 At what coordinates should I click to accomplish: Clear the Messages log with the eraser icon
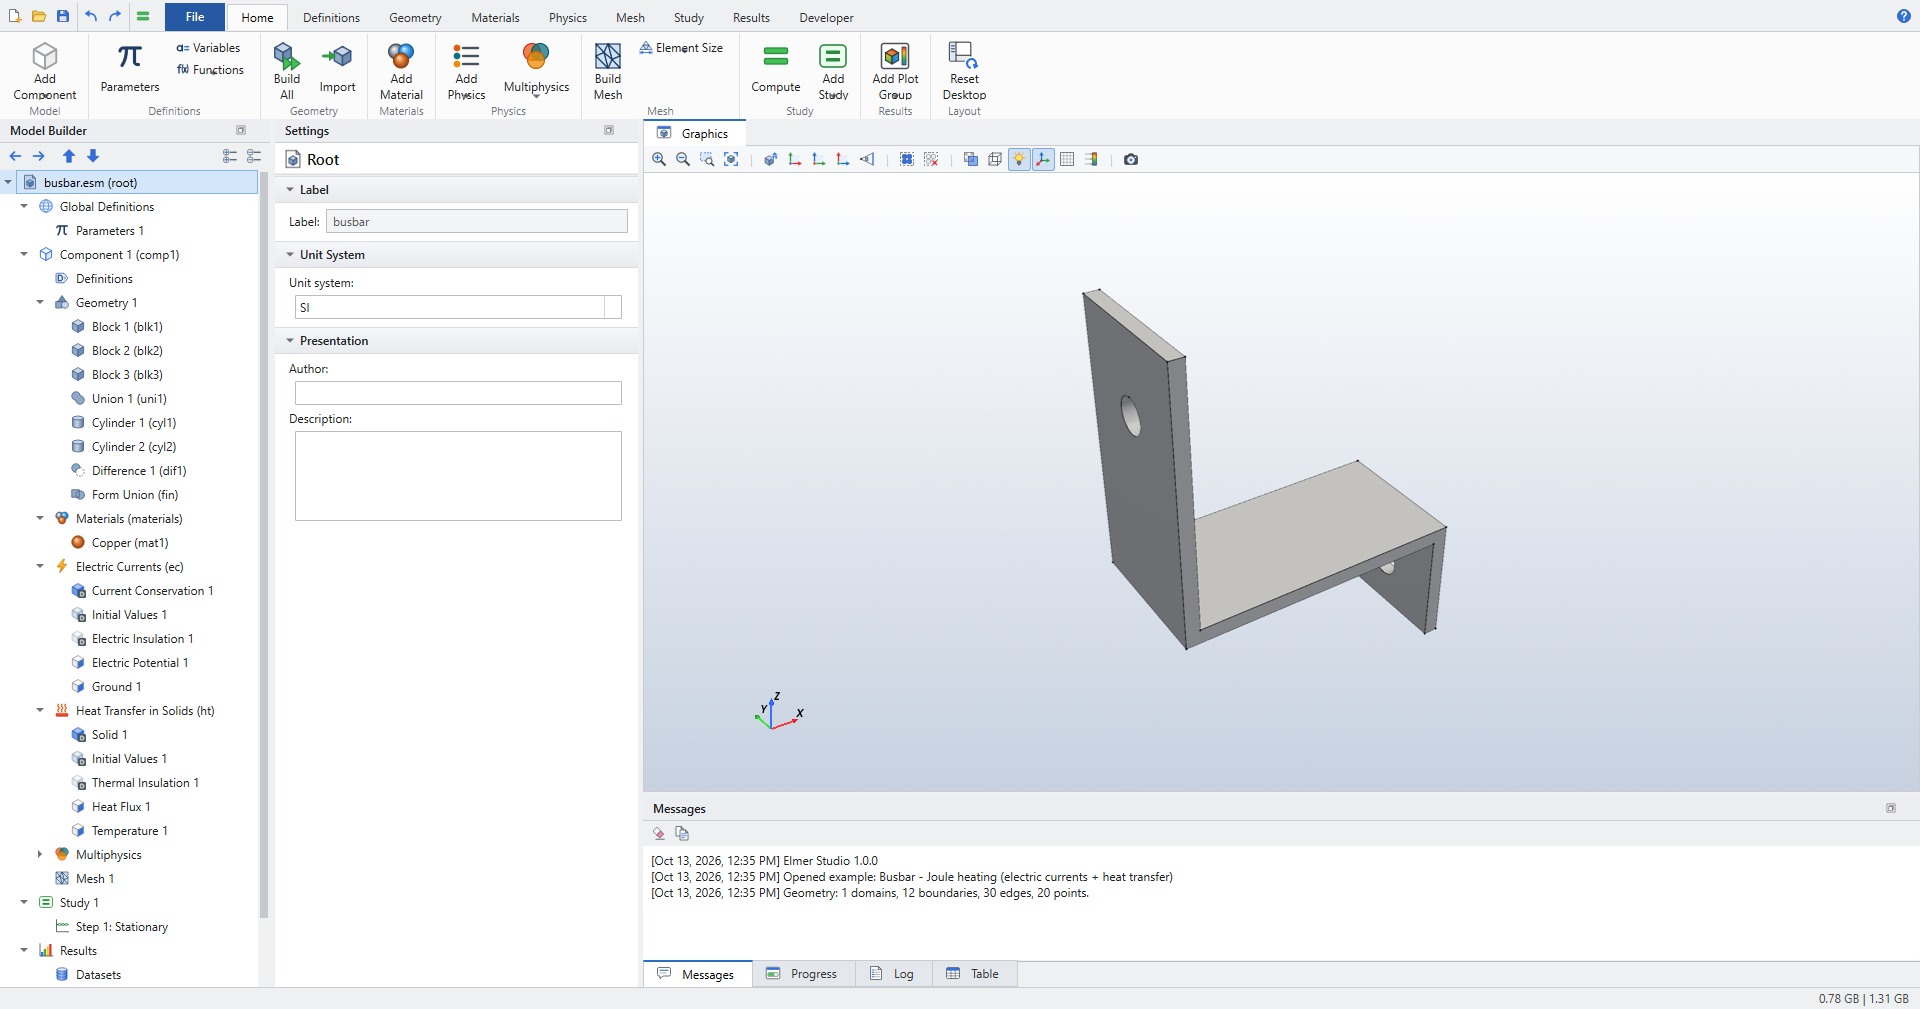[659, 833]
